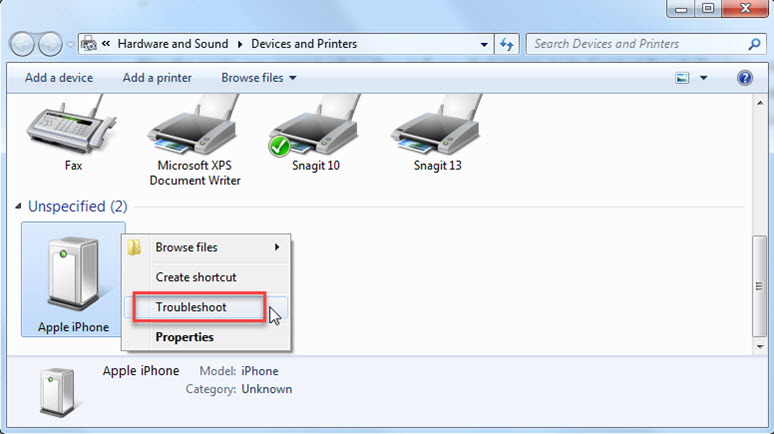This screenshot has width=774, height=434.
Task: Select the Snagit 13 printer icon
Action: pos(436,124)
